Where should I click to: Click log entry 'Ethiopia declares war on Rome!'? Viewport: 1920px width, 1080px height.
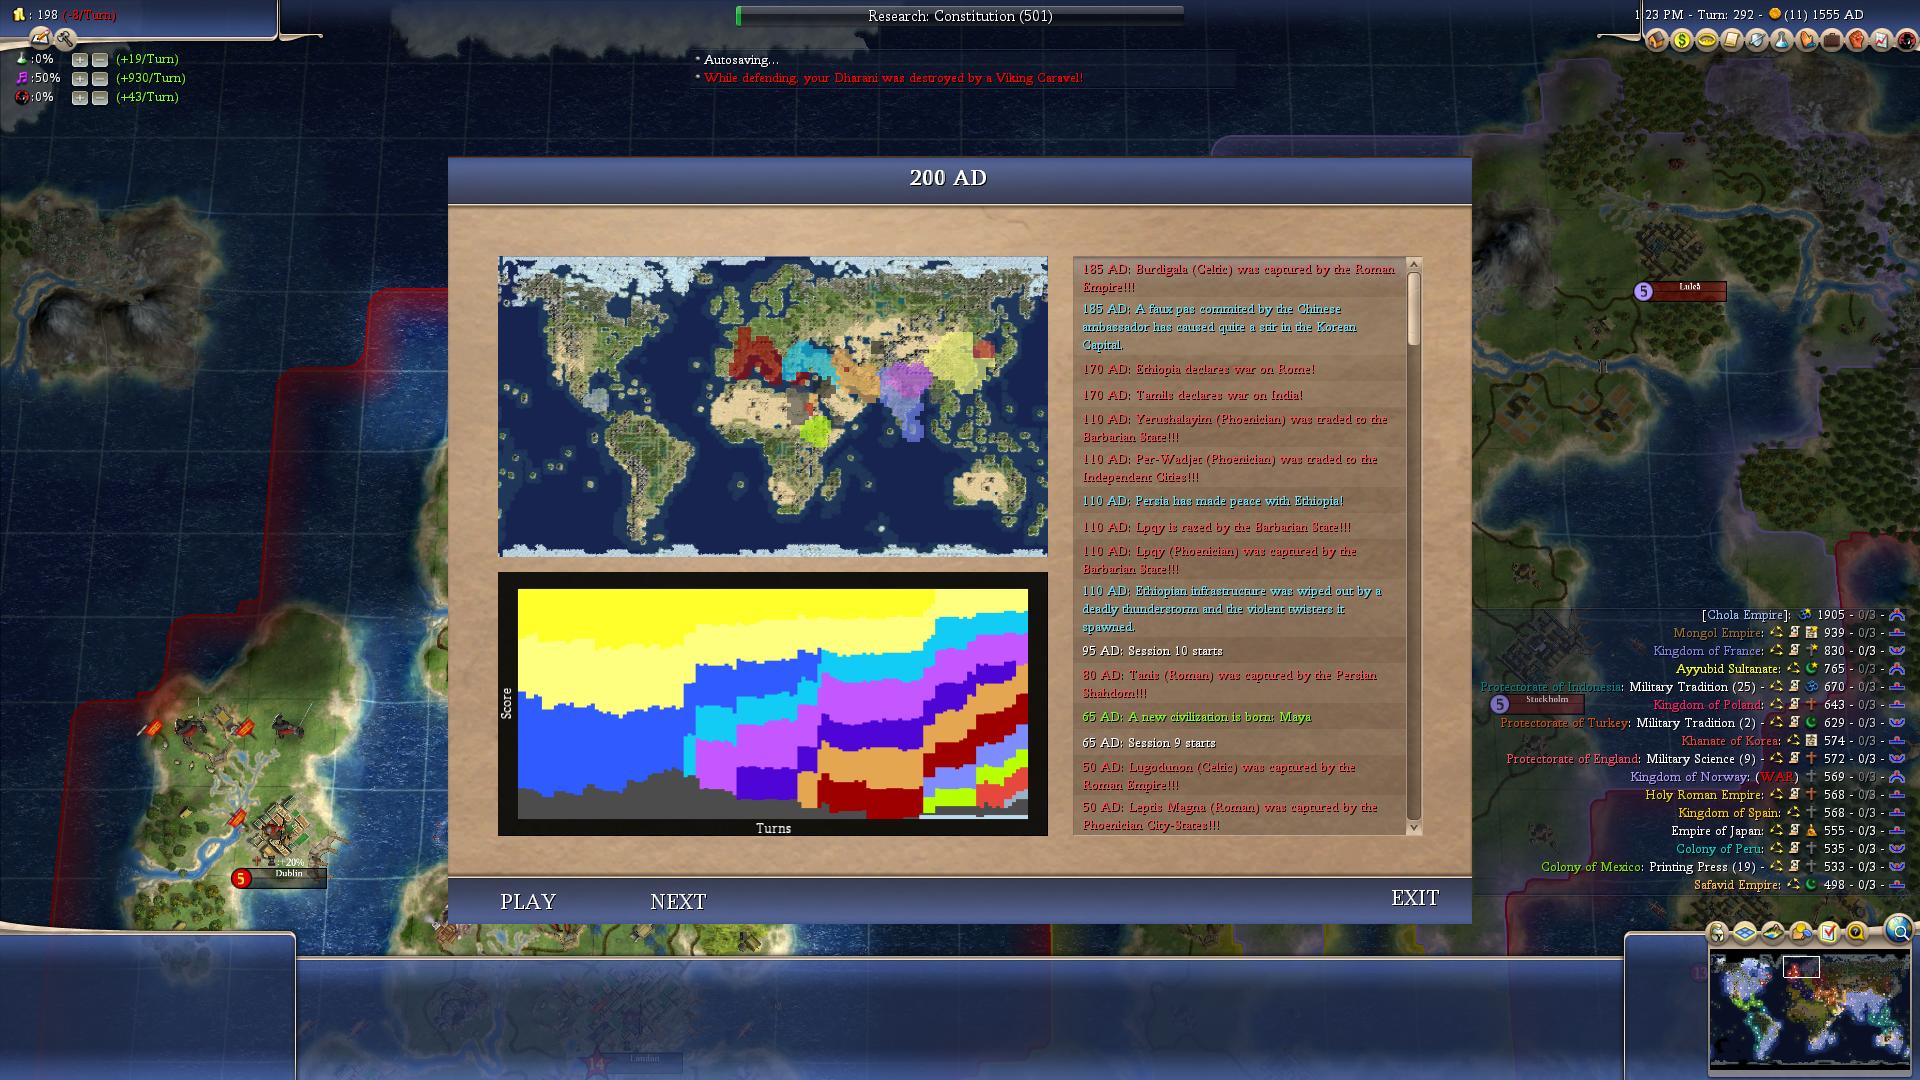click(x=1198, y=369)
